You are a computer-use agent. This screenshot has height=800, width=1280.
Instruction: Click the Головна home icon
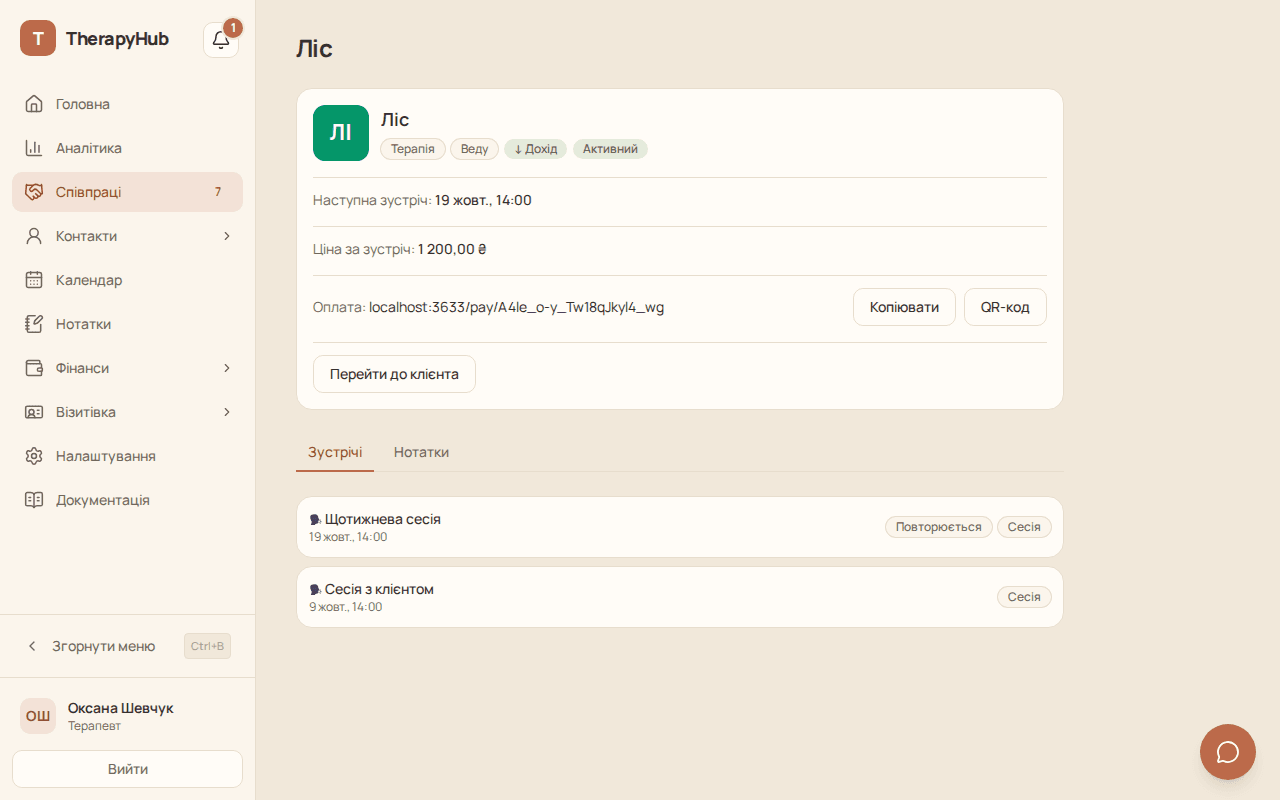pyautogui.click(x=34, y=104)
